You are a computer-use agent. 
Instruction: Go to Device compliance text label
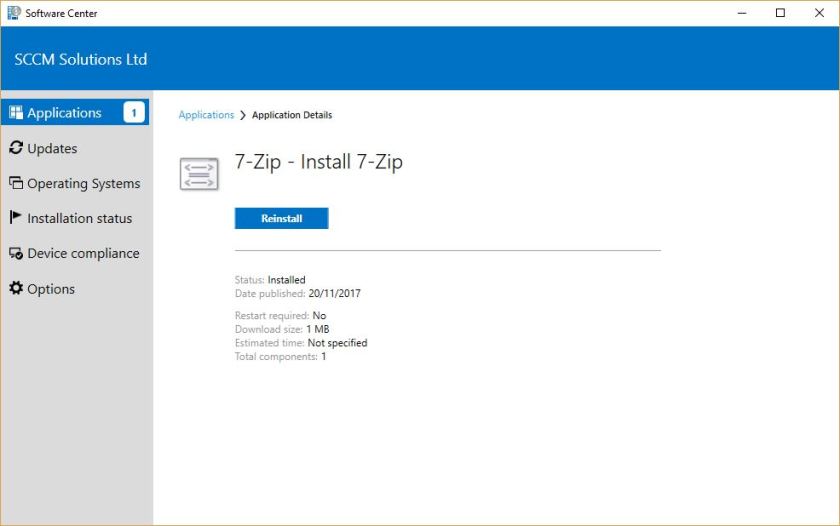[x=83, y=254]
